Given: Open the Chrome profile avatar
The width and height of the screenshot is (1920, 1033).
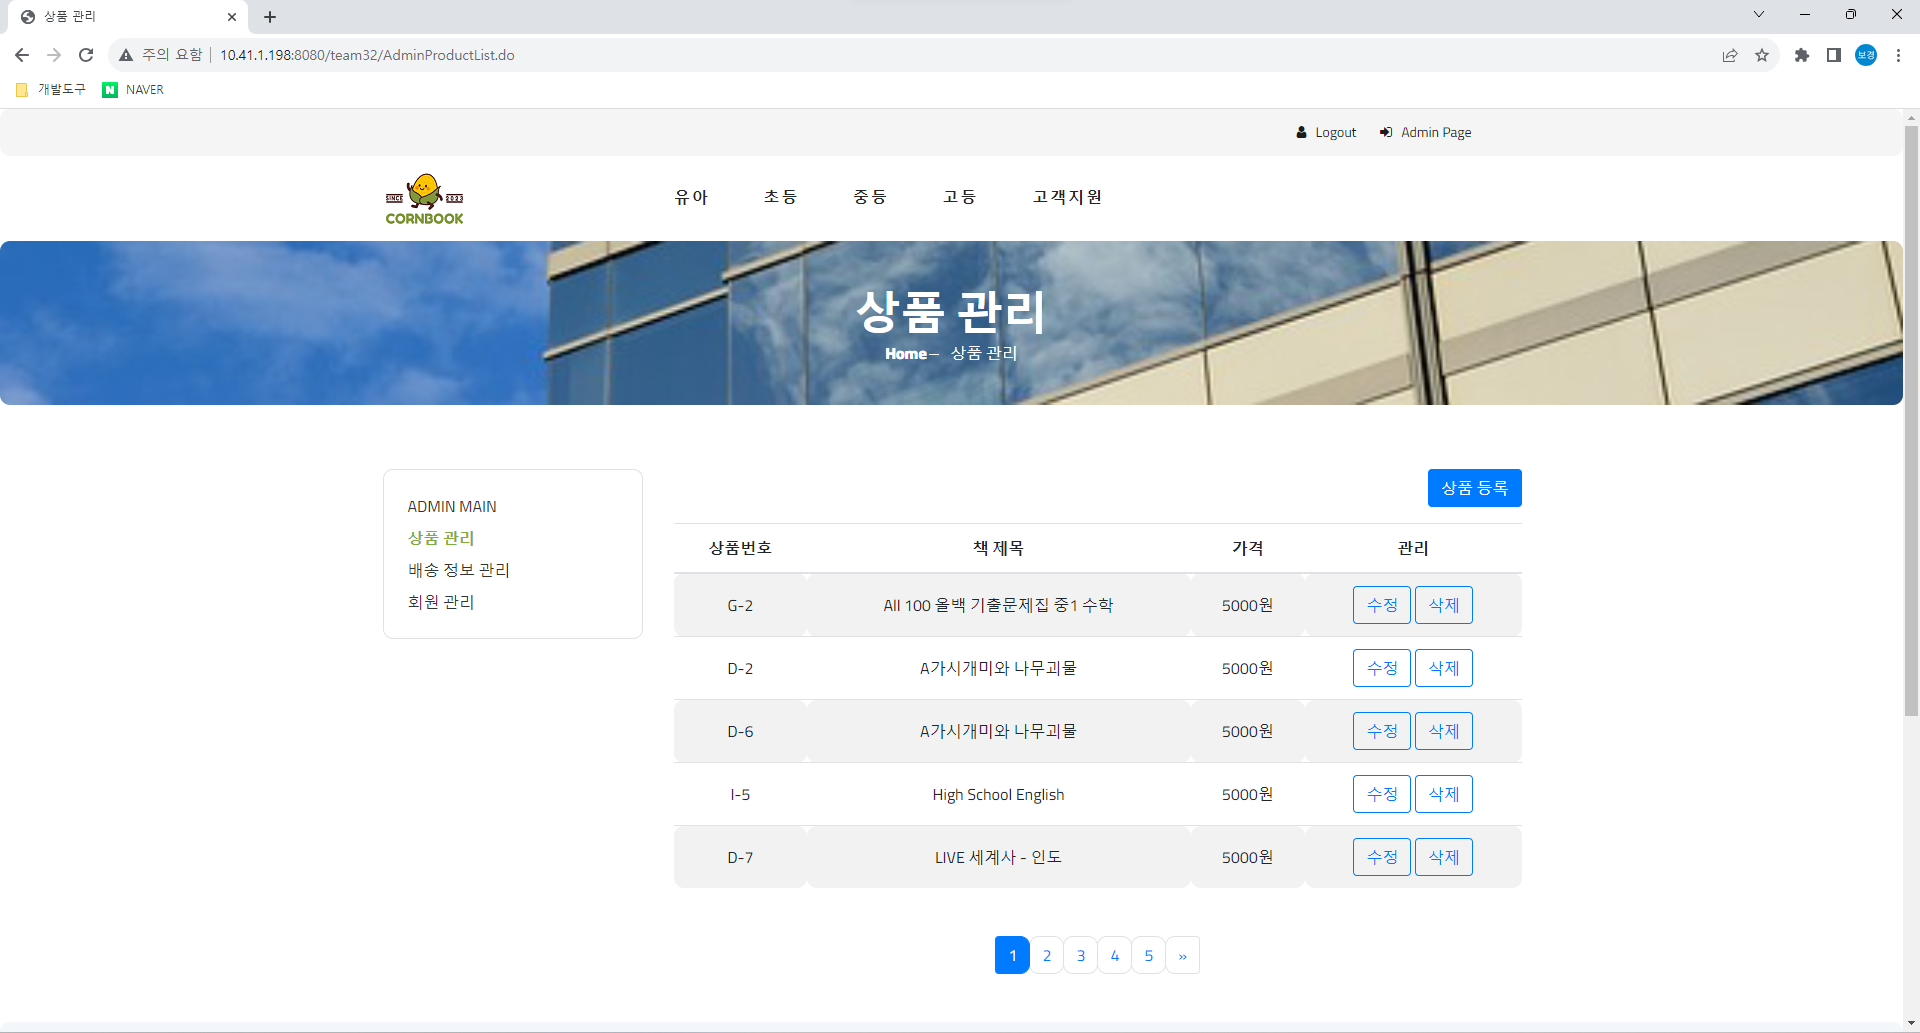Looking at the screenshot, I should point(1866,55).
